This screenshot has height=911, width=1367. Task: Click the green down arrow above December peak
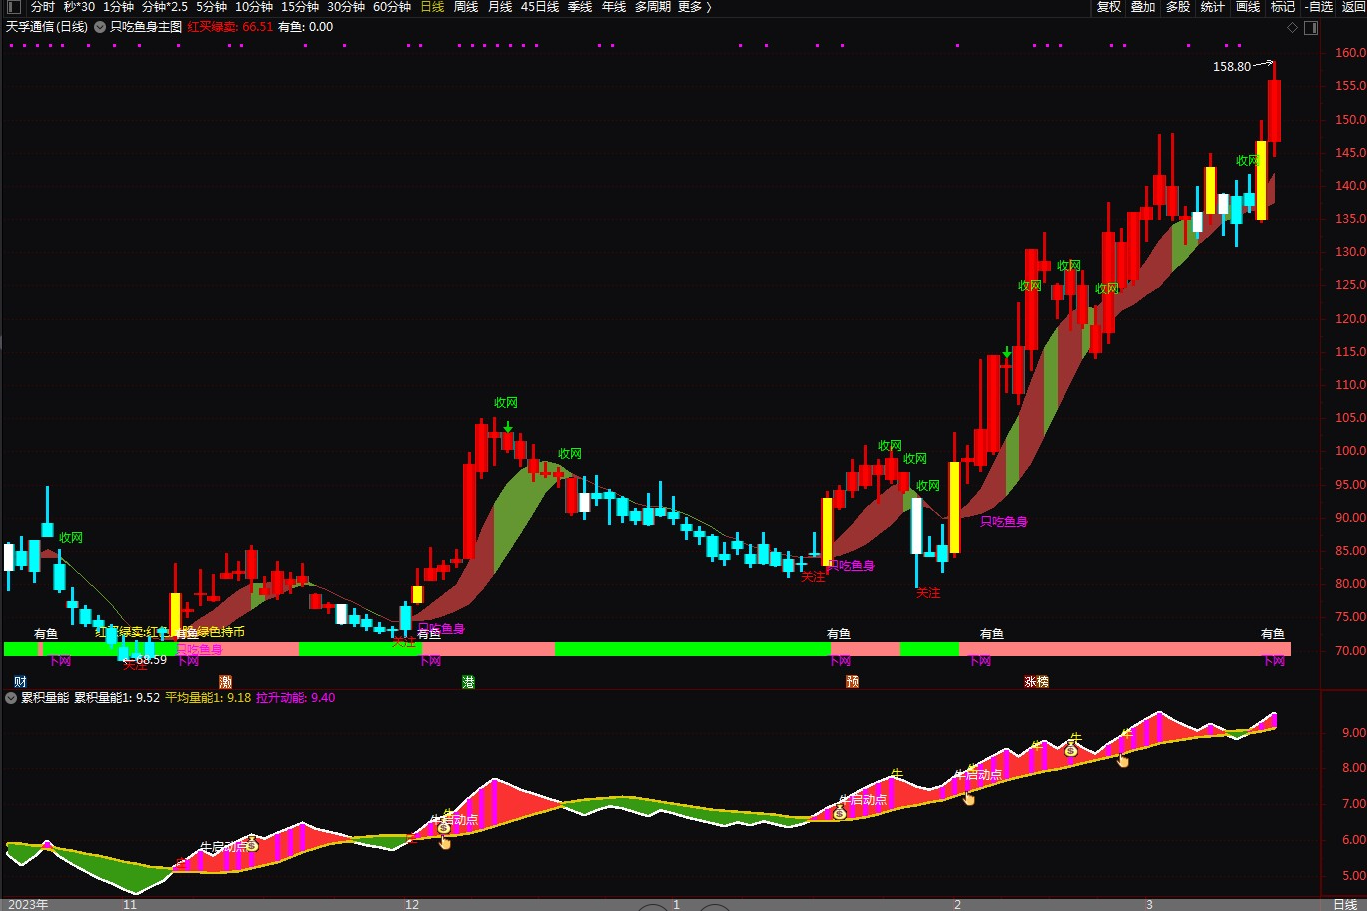click(508, 427)
